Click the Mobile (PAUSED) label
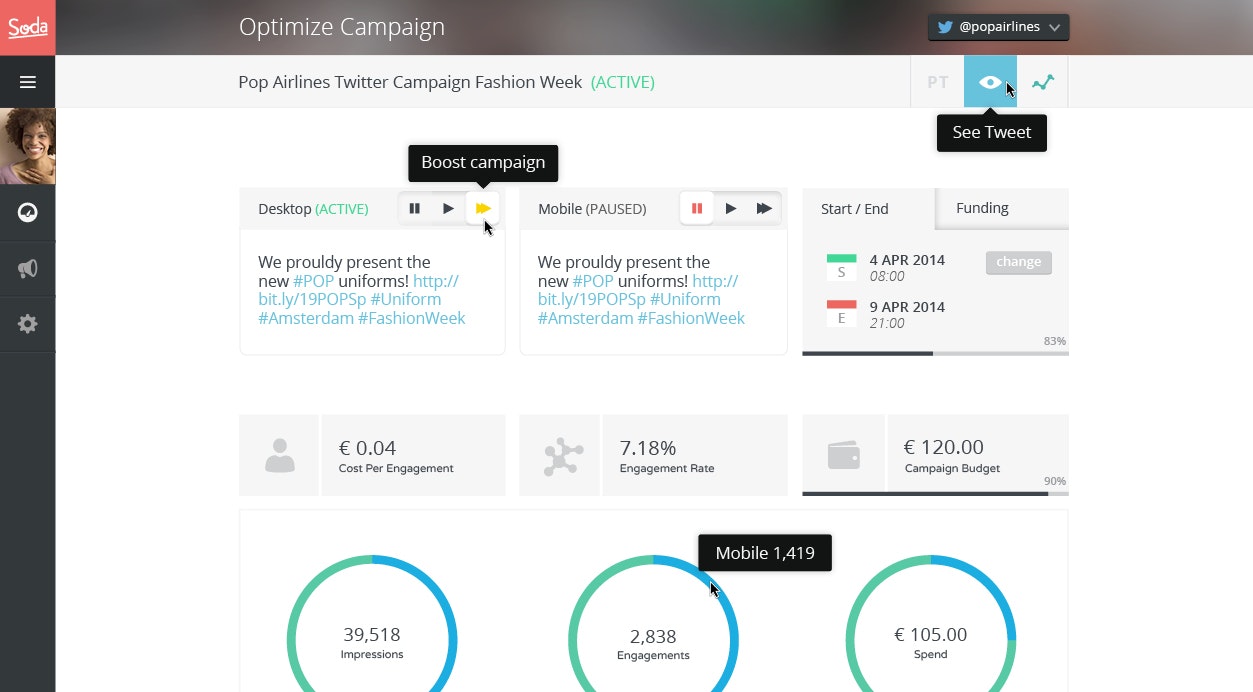Screen dimensions: 1253x692 pyautogui.click(x=592, y=209)
